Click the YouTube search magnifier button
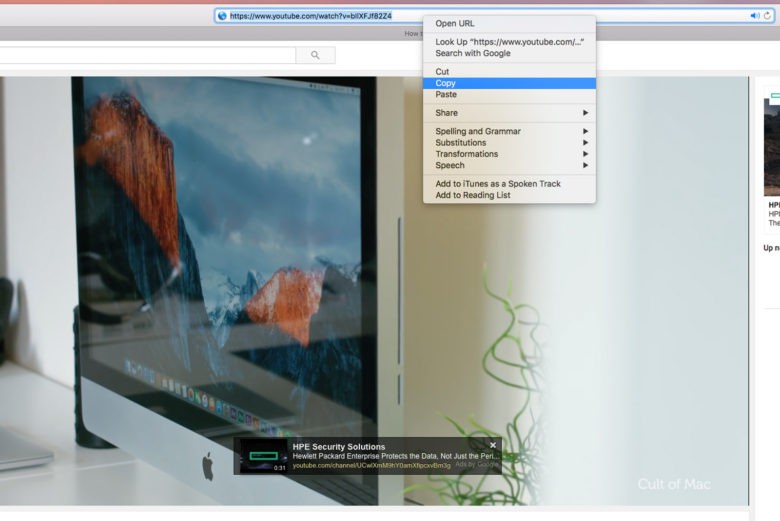This screenshot has width=780, height=521. pyautogui.click(x=316, y=55)
